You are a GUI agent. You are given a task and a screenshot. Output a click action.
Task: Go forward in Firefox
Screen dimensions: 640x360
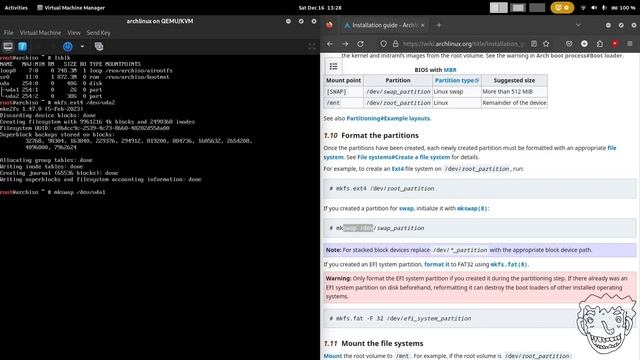[345, 44]
